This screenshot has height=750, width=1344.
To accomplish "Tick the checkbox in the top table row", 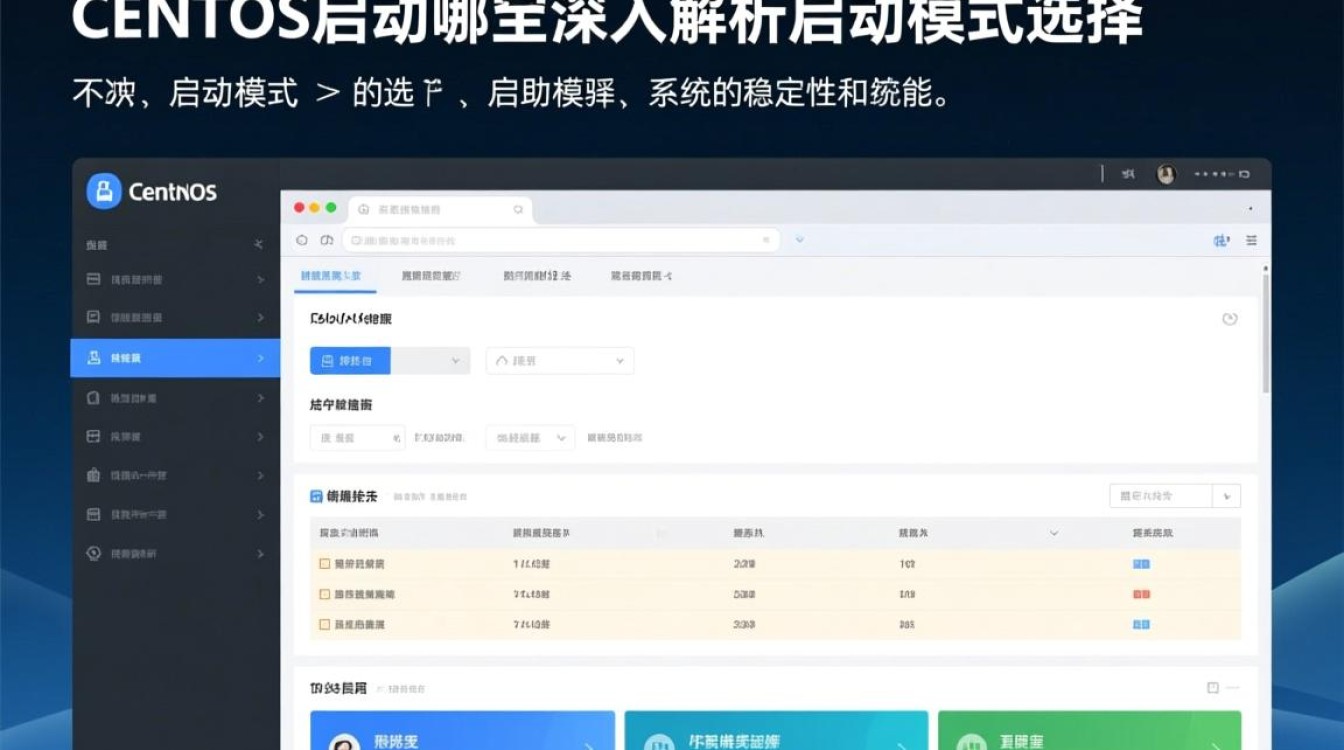I will pyautogui.click(x=324, y=564).
